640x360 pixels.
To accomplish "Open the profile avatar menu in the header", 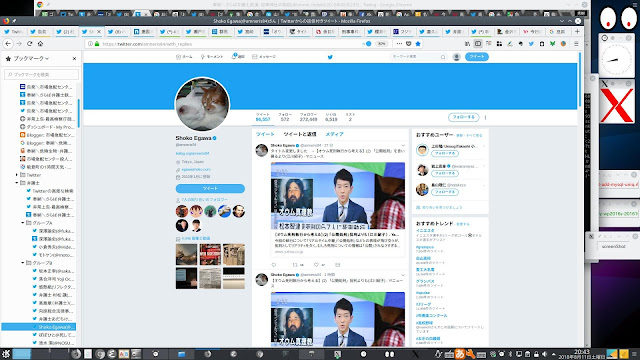I will [456, 57].
